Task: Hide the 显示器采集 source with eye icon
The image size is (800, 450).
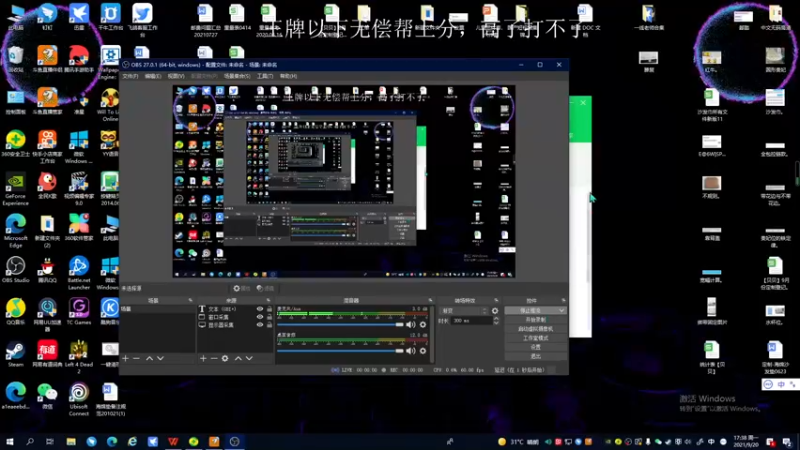Action: pyautogui.click(x=260, y=324)
